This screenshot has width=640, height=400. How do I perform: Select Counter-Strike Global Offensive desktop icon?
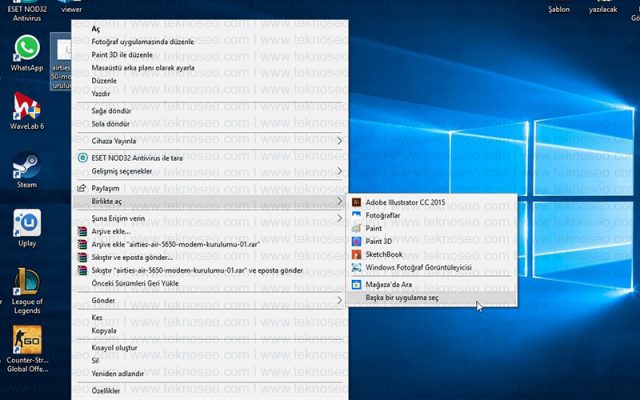(x=27, y=349)
